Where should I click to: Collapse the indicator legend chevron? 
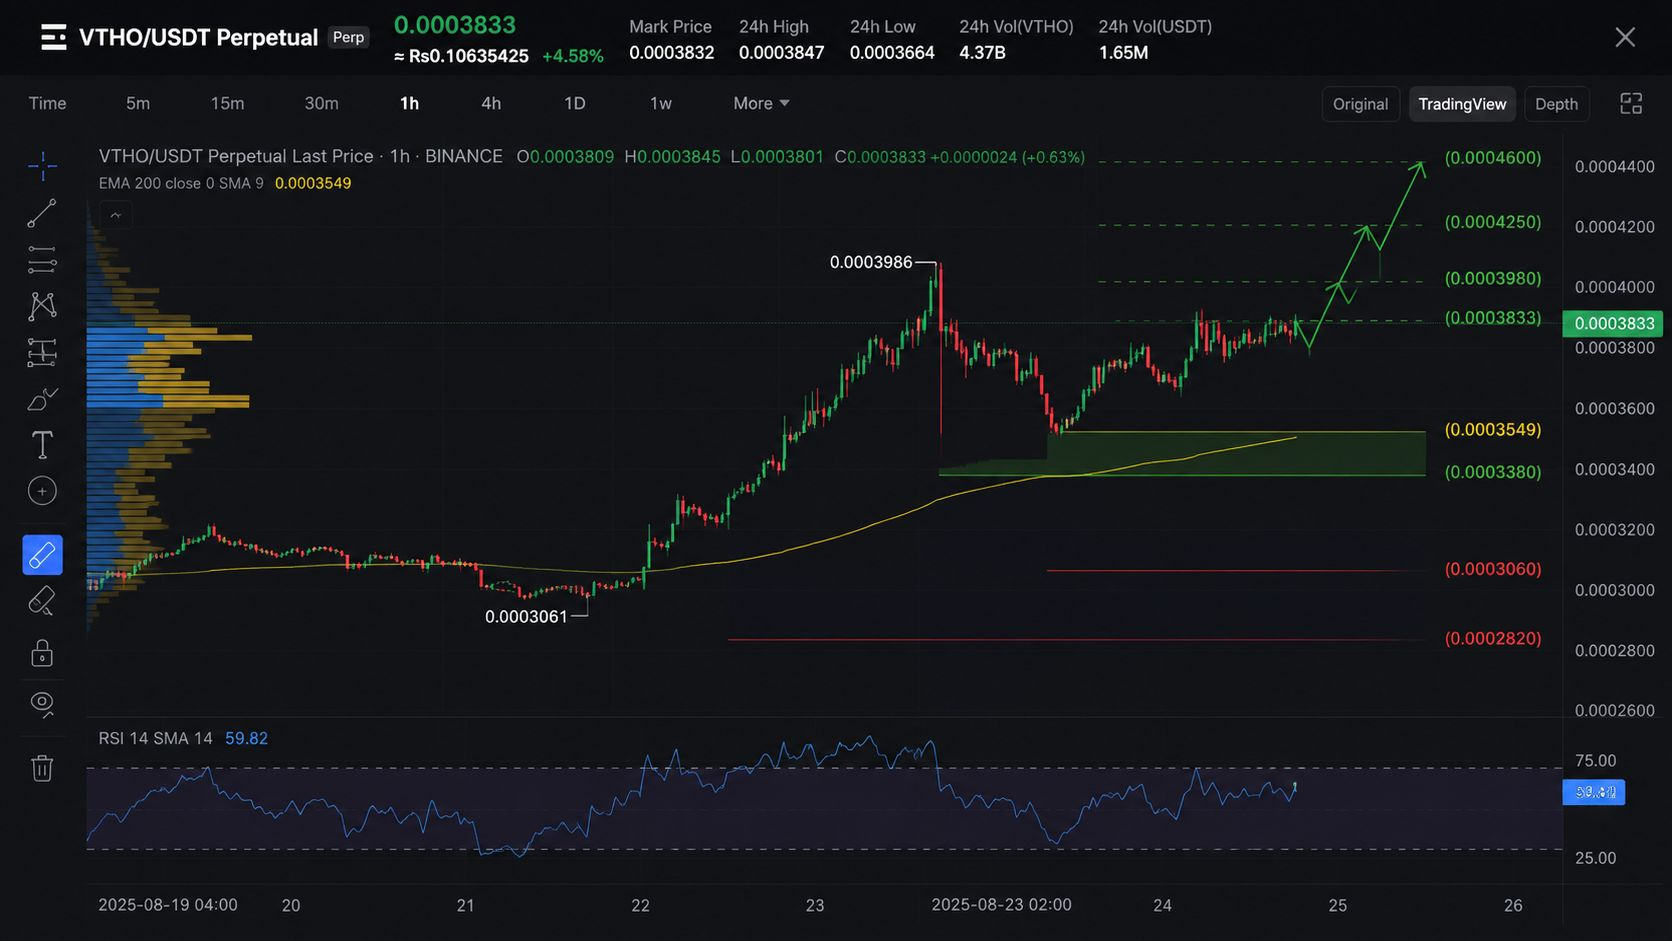tap(116, 215)
